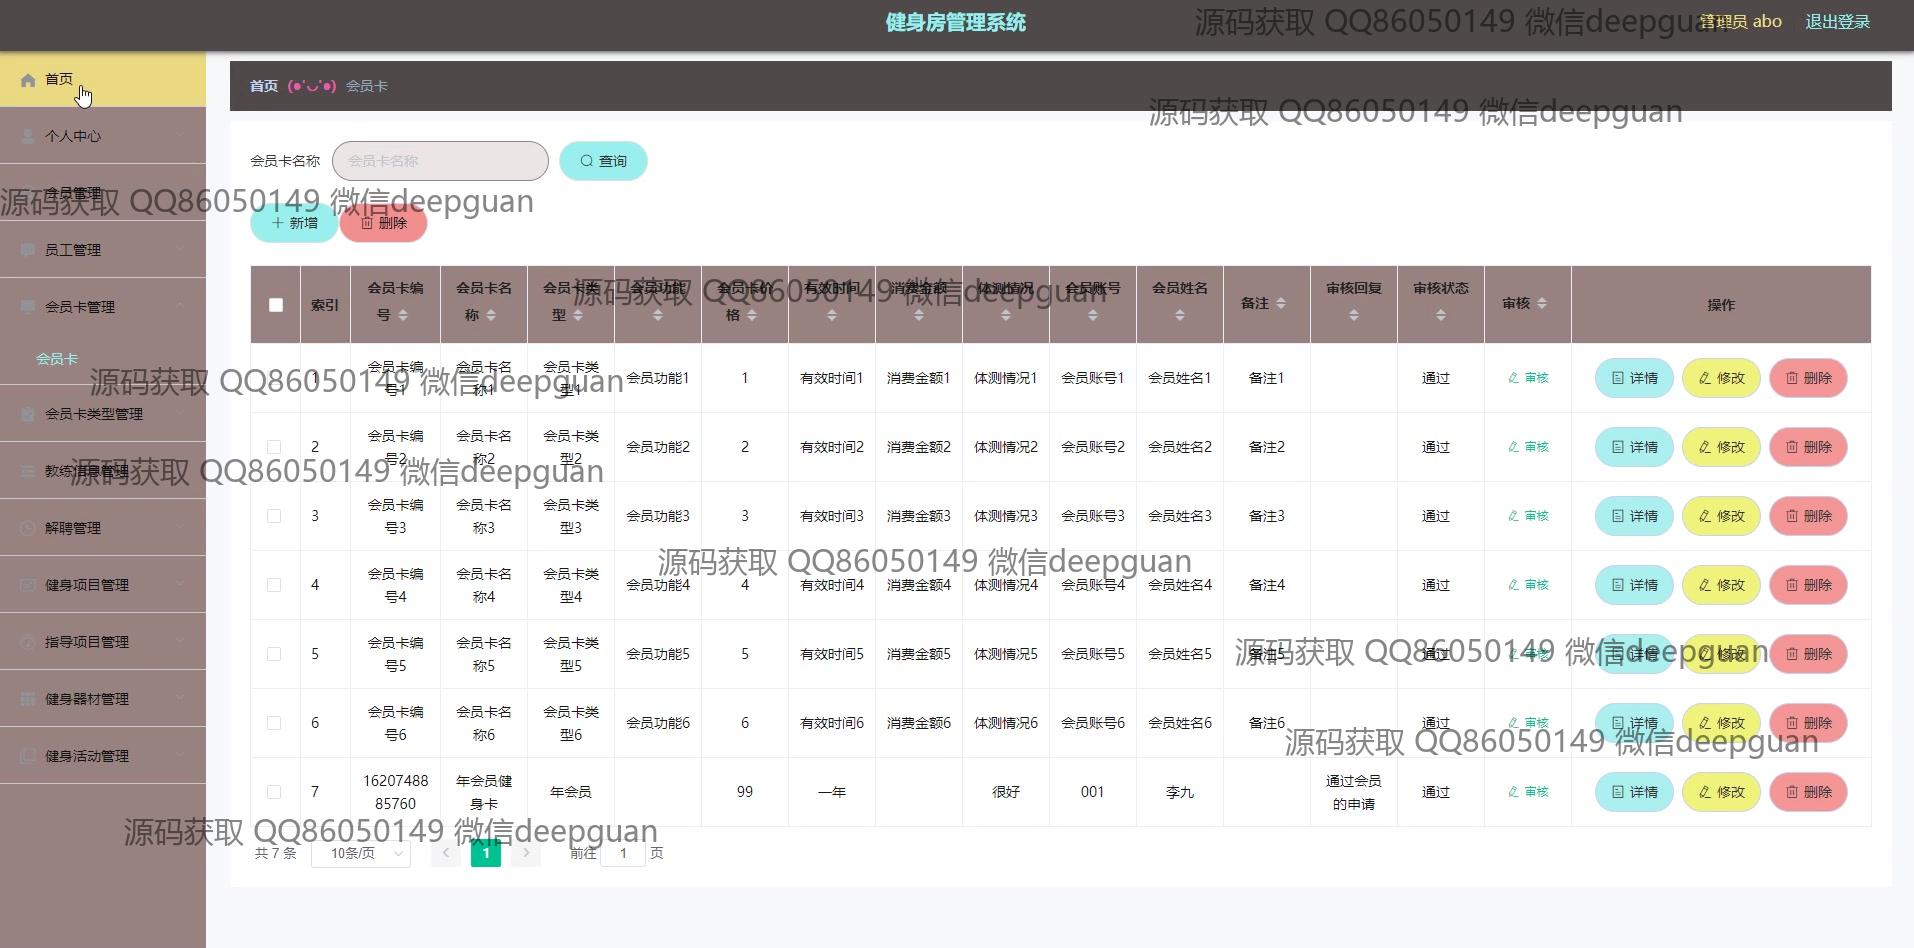Click the 个人中心 user icon
This screenshot has height=948, width=1914.
point(28,136)
